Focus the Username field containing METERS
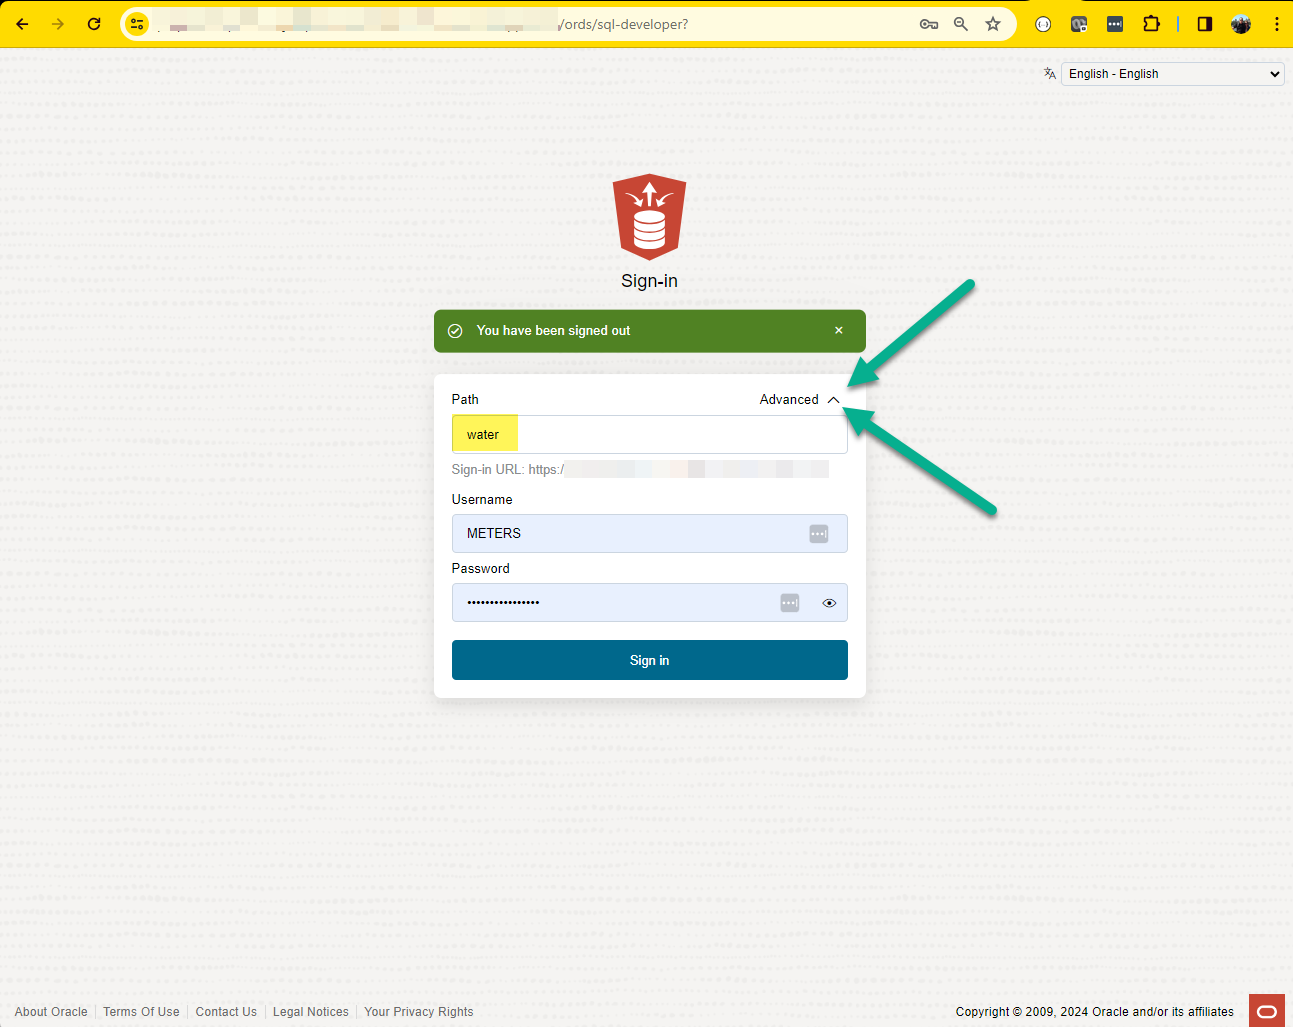Image resolution: width=1293 pixels, height=1027 pixels. pyautogui.click(x=649, y=533)
